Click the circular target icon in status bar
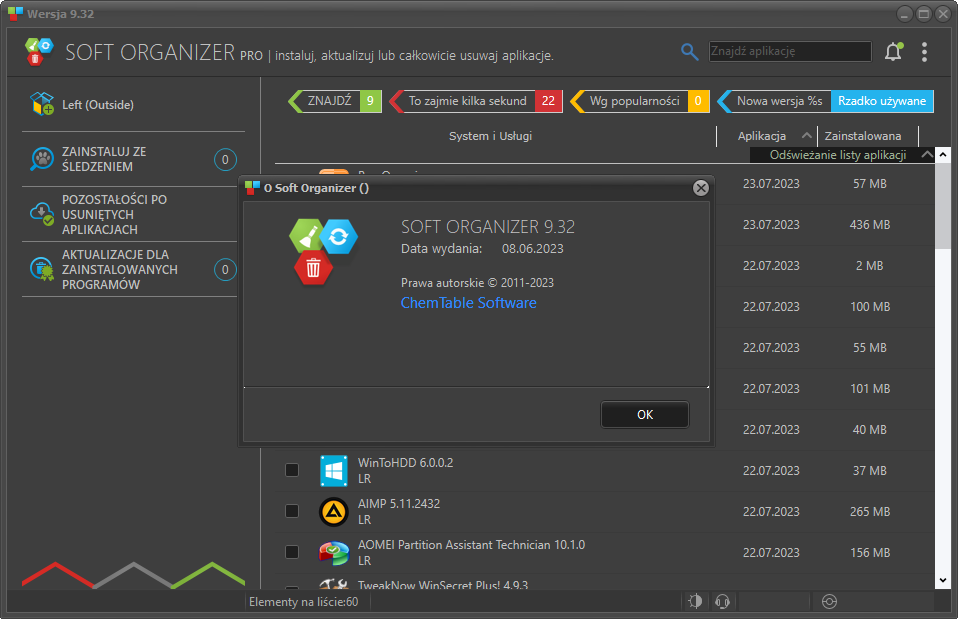958x619 pixels. [x=829, y=601]
